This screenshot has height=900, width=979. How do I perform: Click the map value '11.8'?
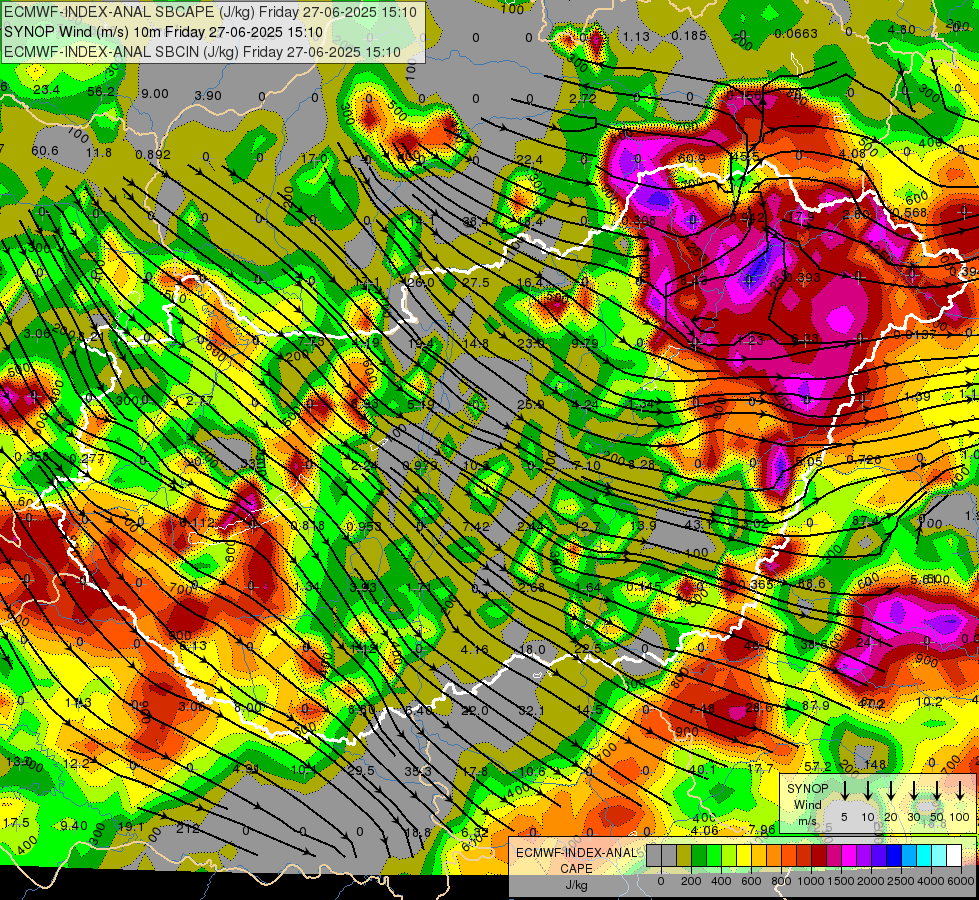99,152
